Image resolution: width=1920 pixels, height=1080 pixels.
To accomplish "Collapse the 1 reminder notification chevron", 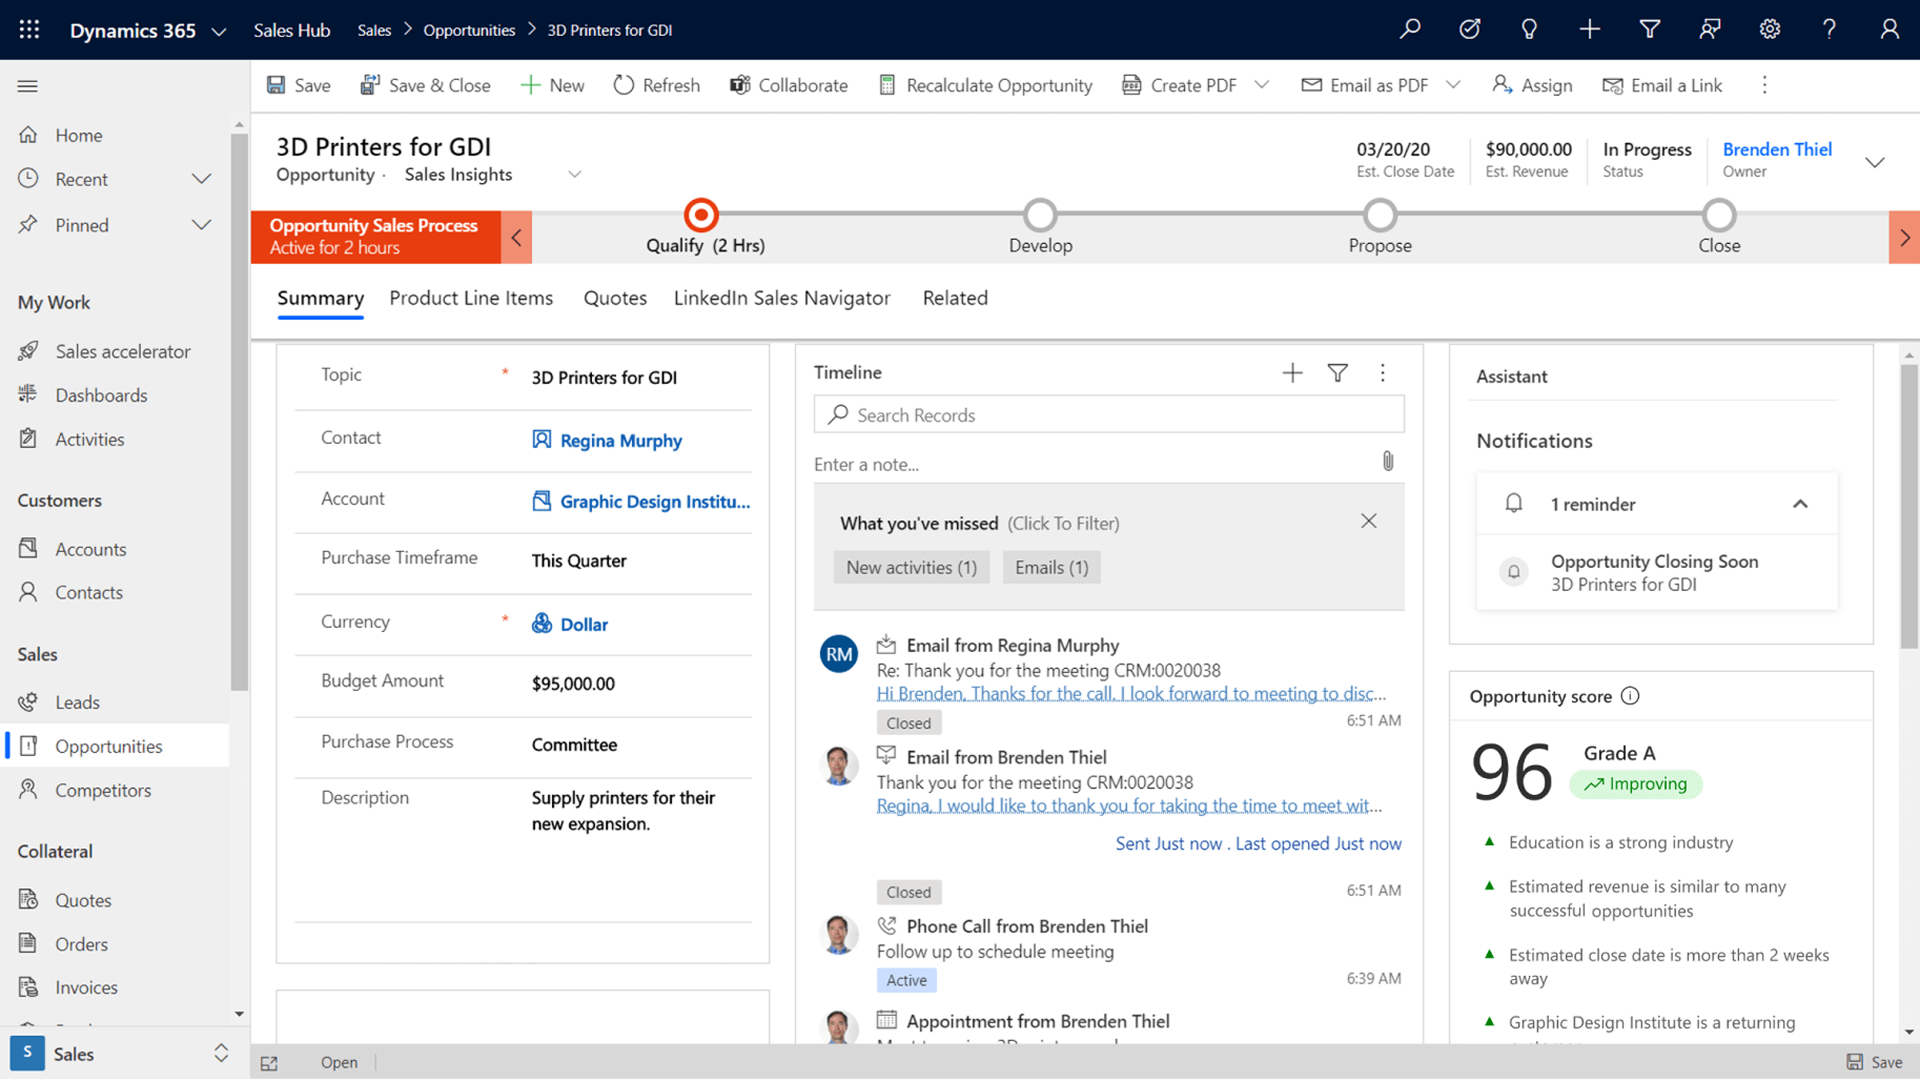I will coord(1802,504).
